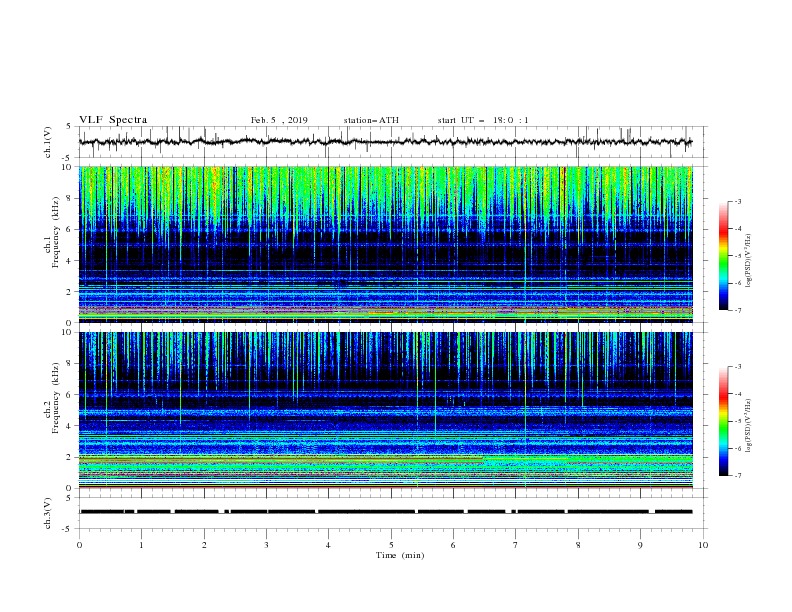Viewport: 792px width, 612px height.
Task: Click the lower 'log(PSD)(V²/Hz)' colorbar label
Action: pyautogui.click(x=749, y=425)
